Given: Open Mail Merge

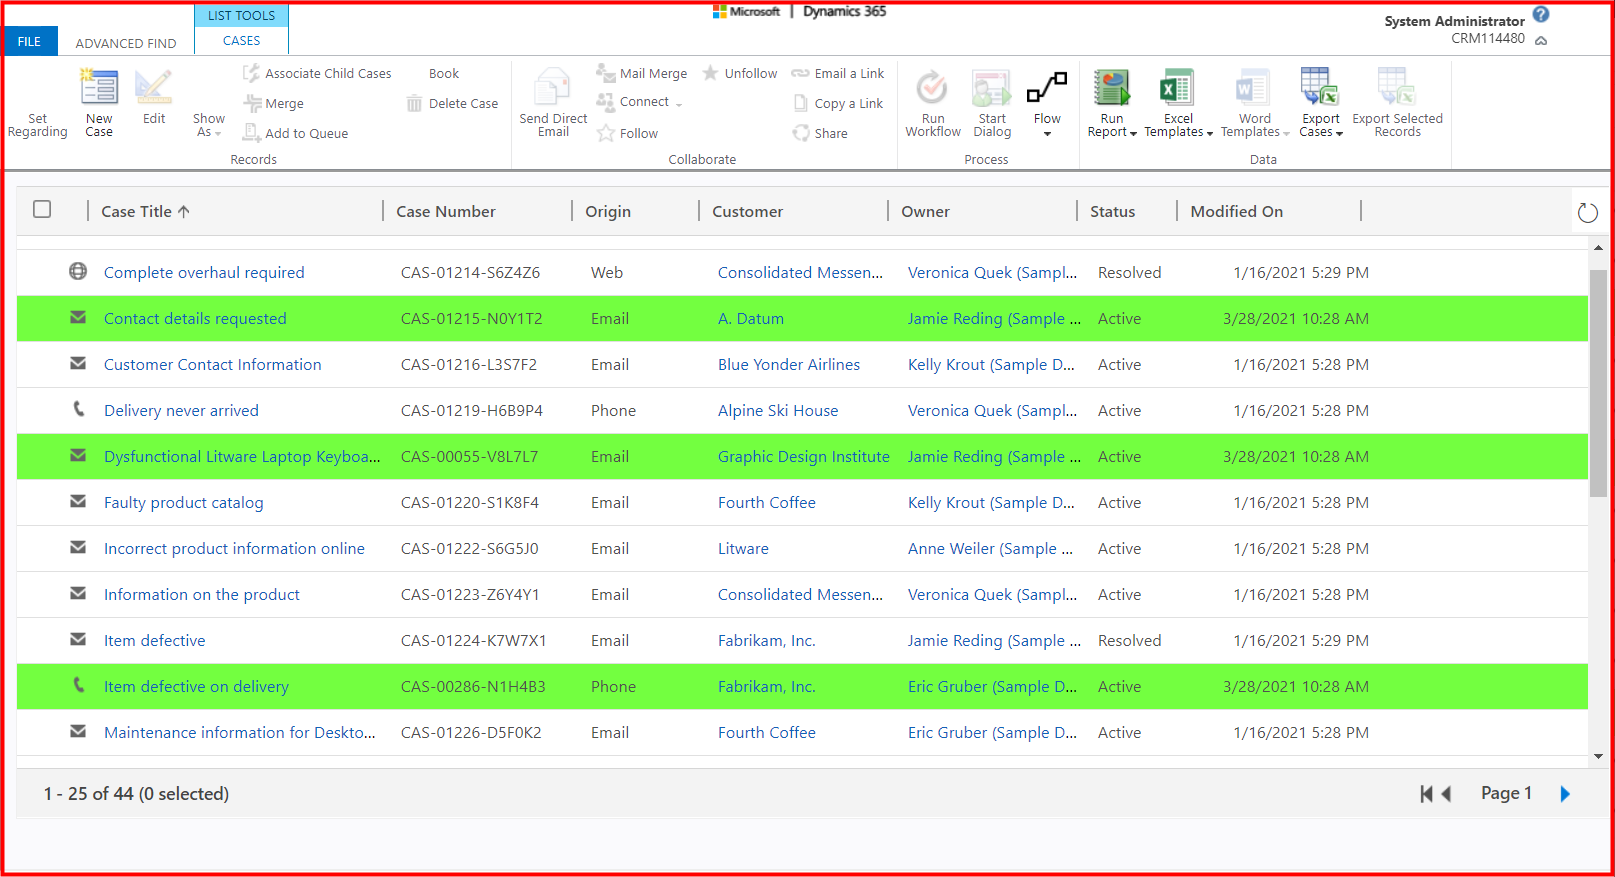Looking at the screenshot, I should (x=642, y=73).
